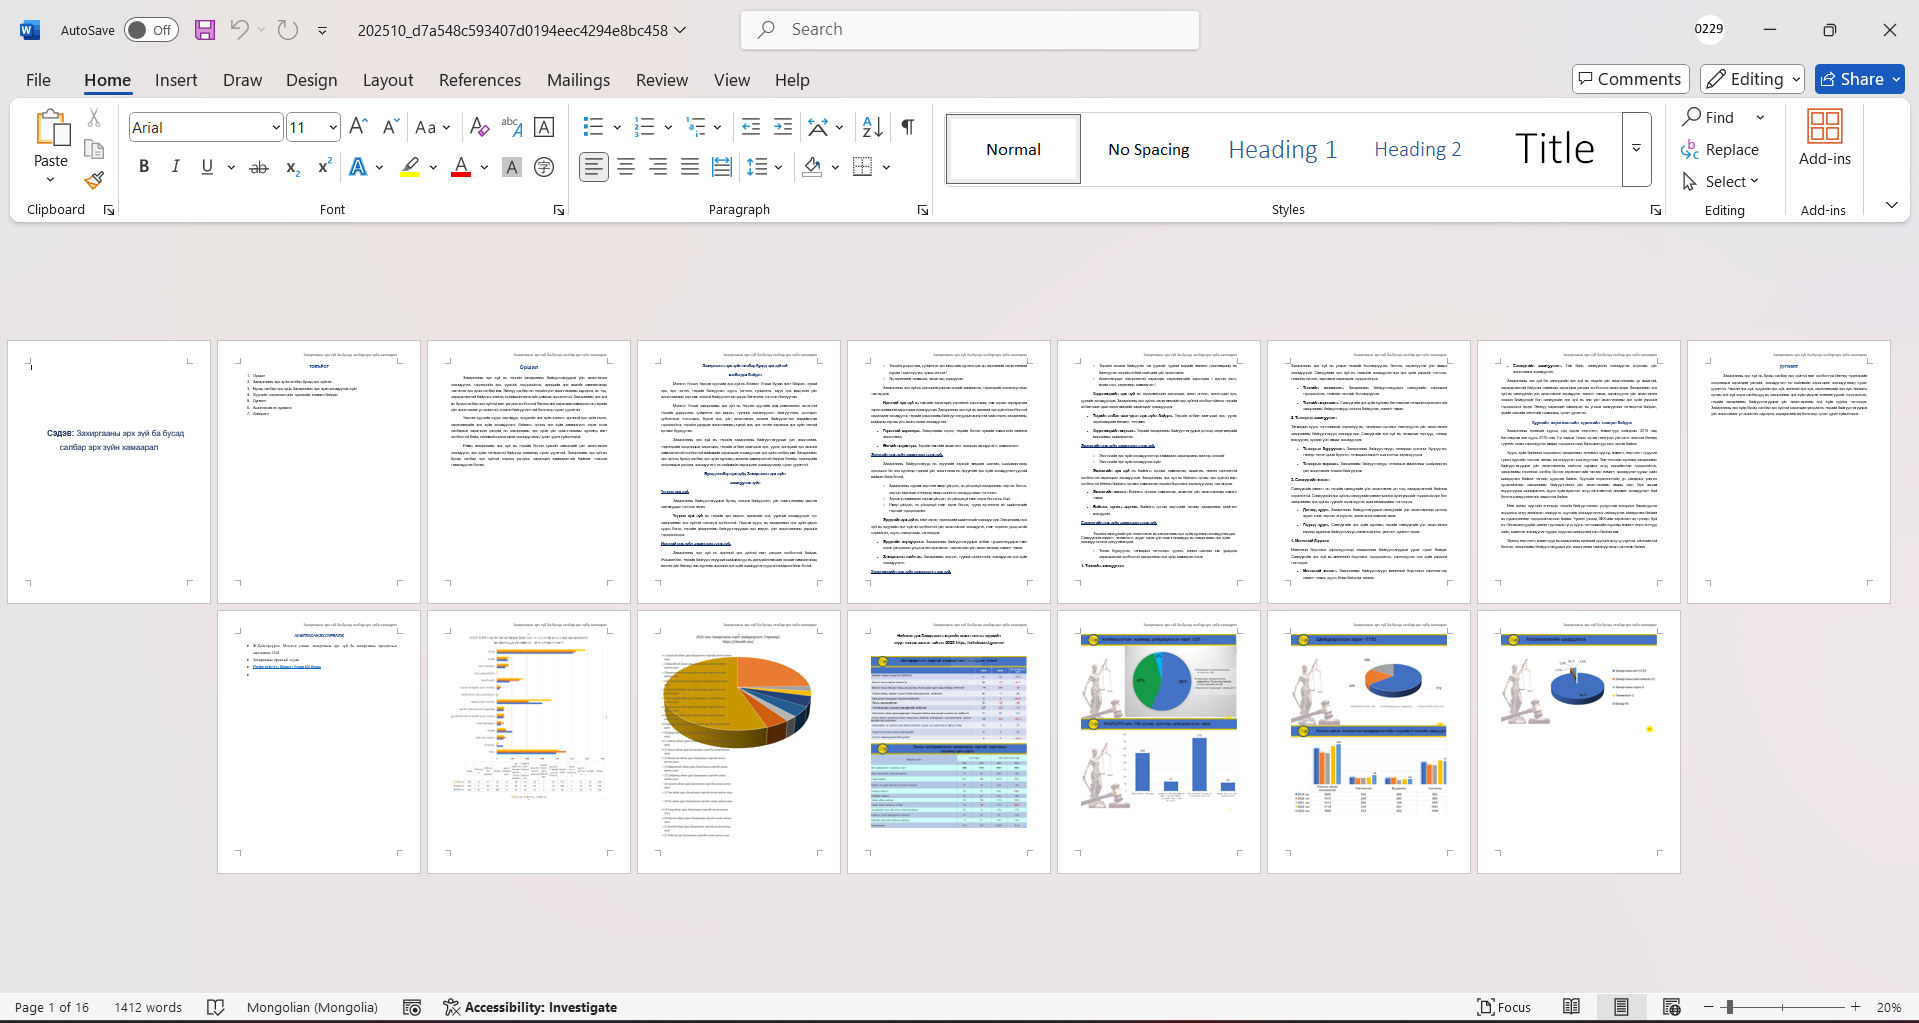Open the References tab

(x=479, y=80)
